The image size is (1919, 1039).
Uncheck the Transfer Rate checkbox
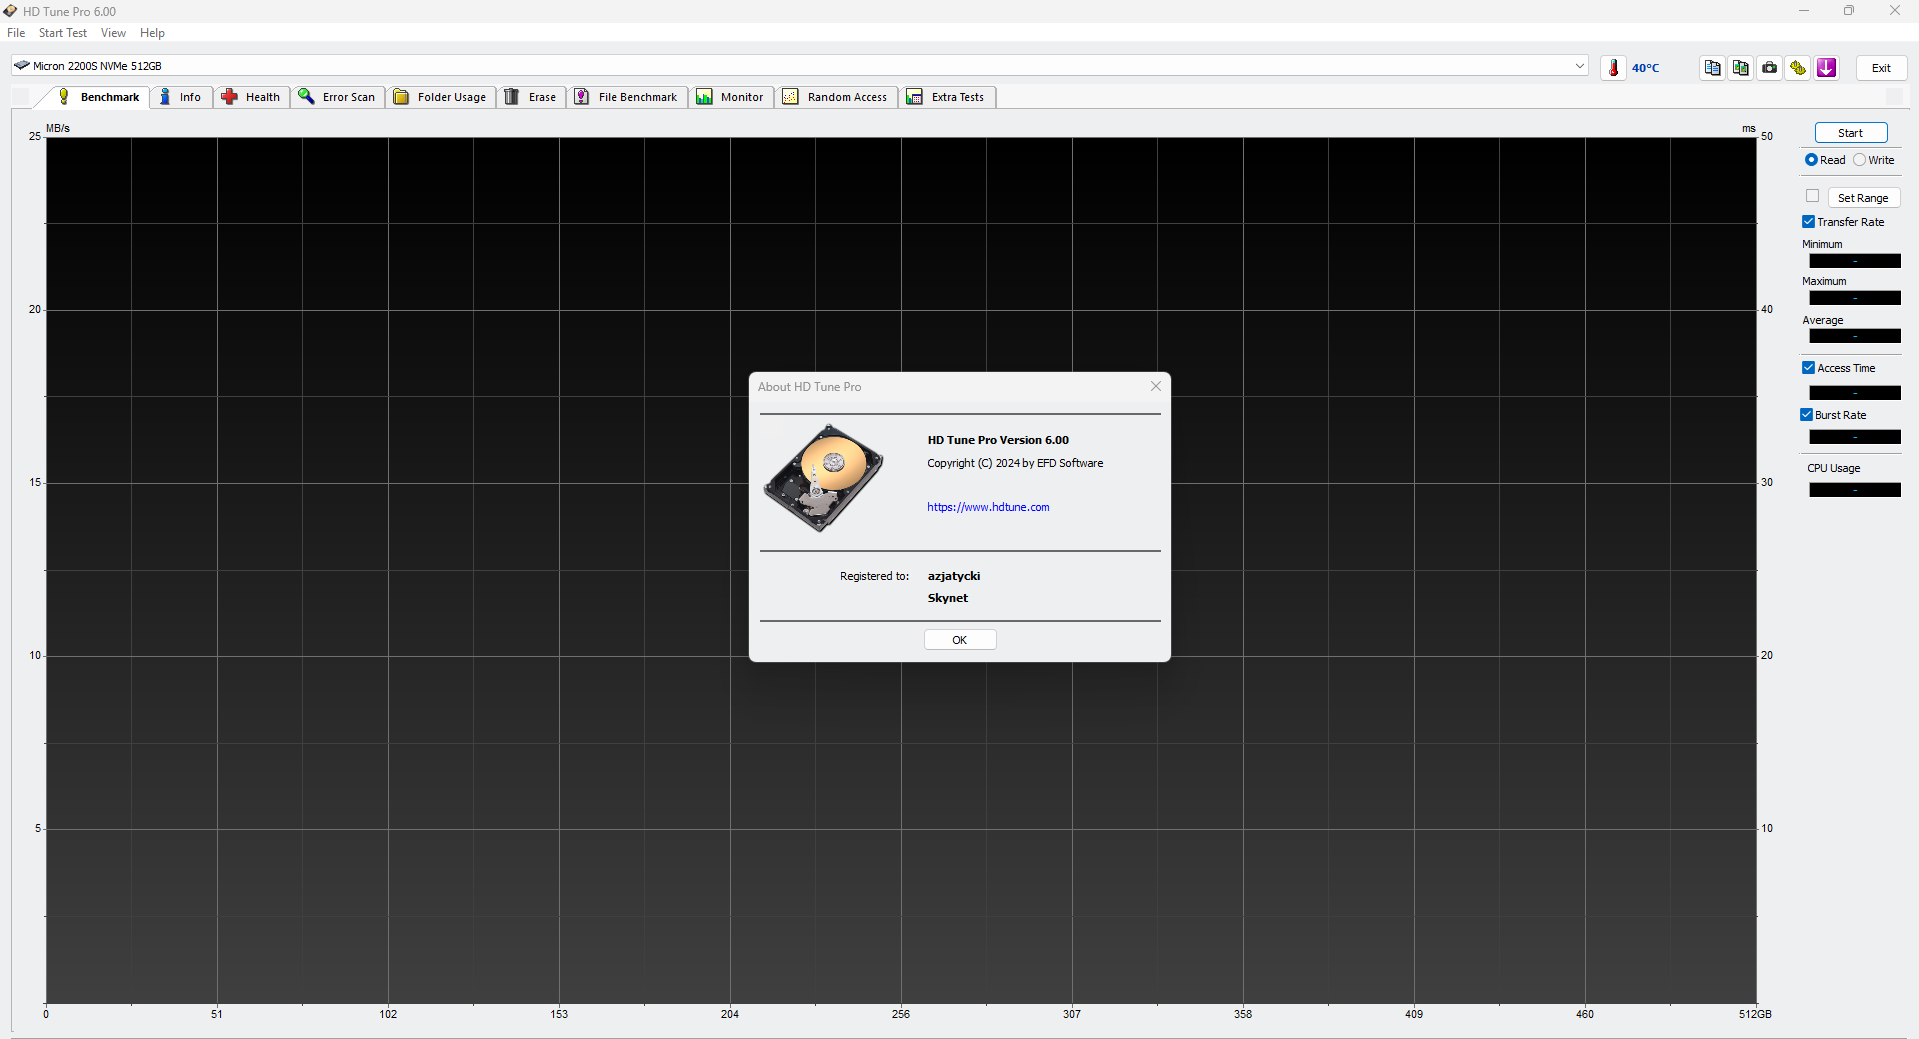coord(1809,222)
